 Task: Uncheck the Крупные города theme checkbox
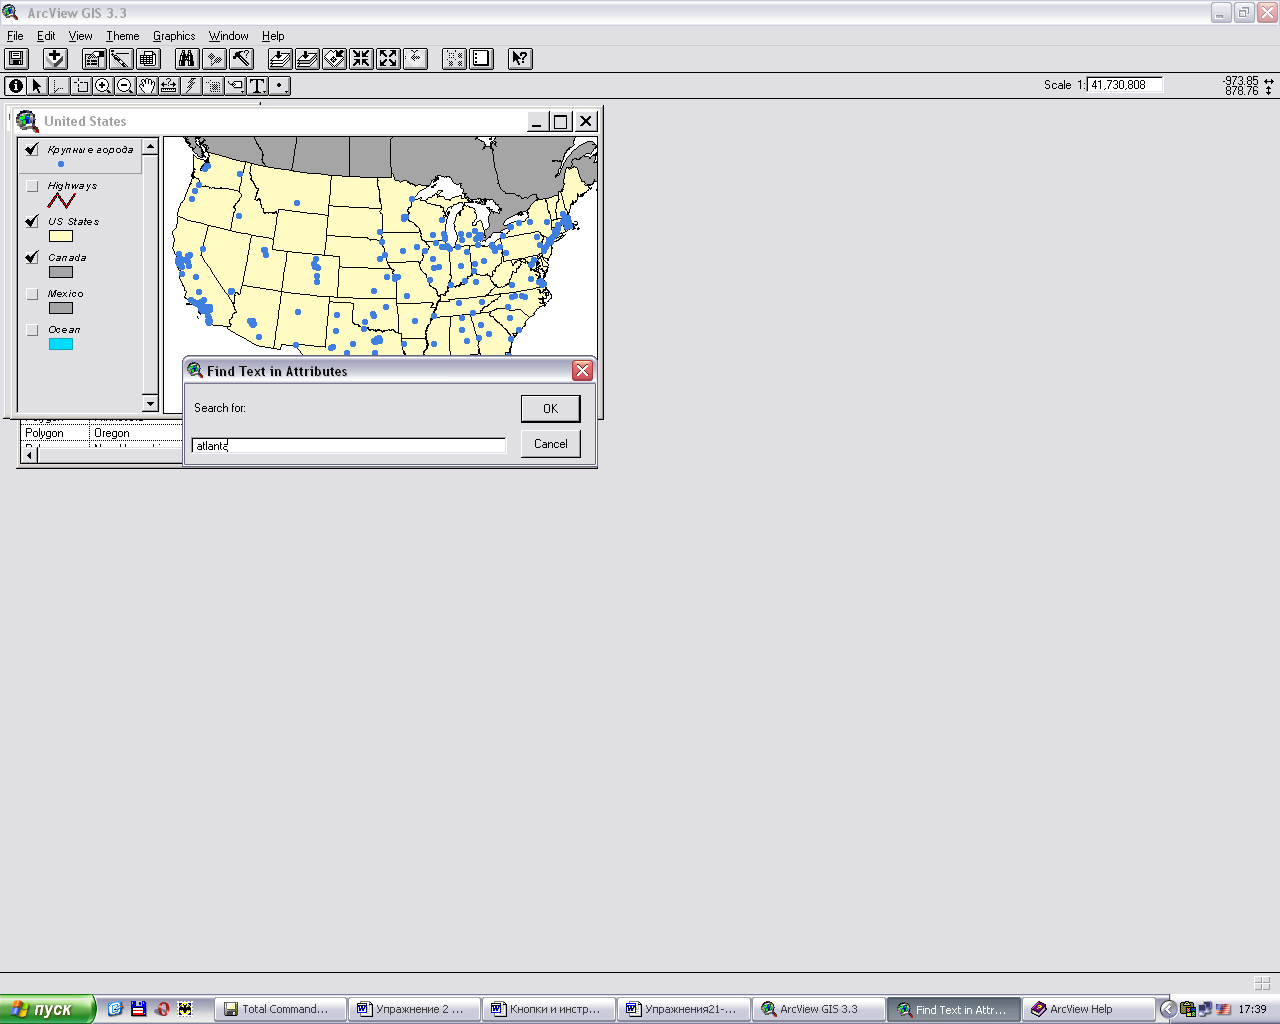point(32,149)
